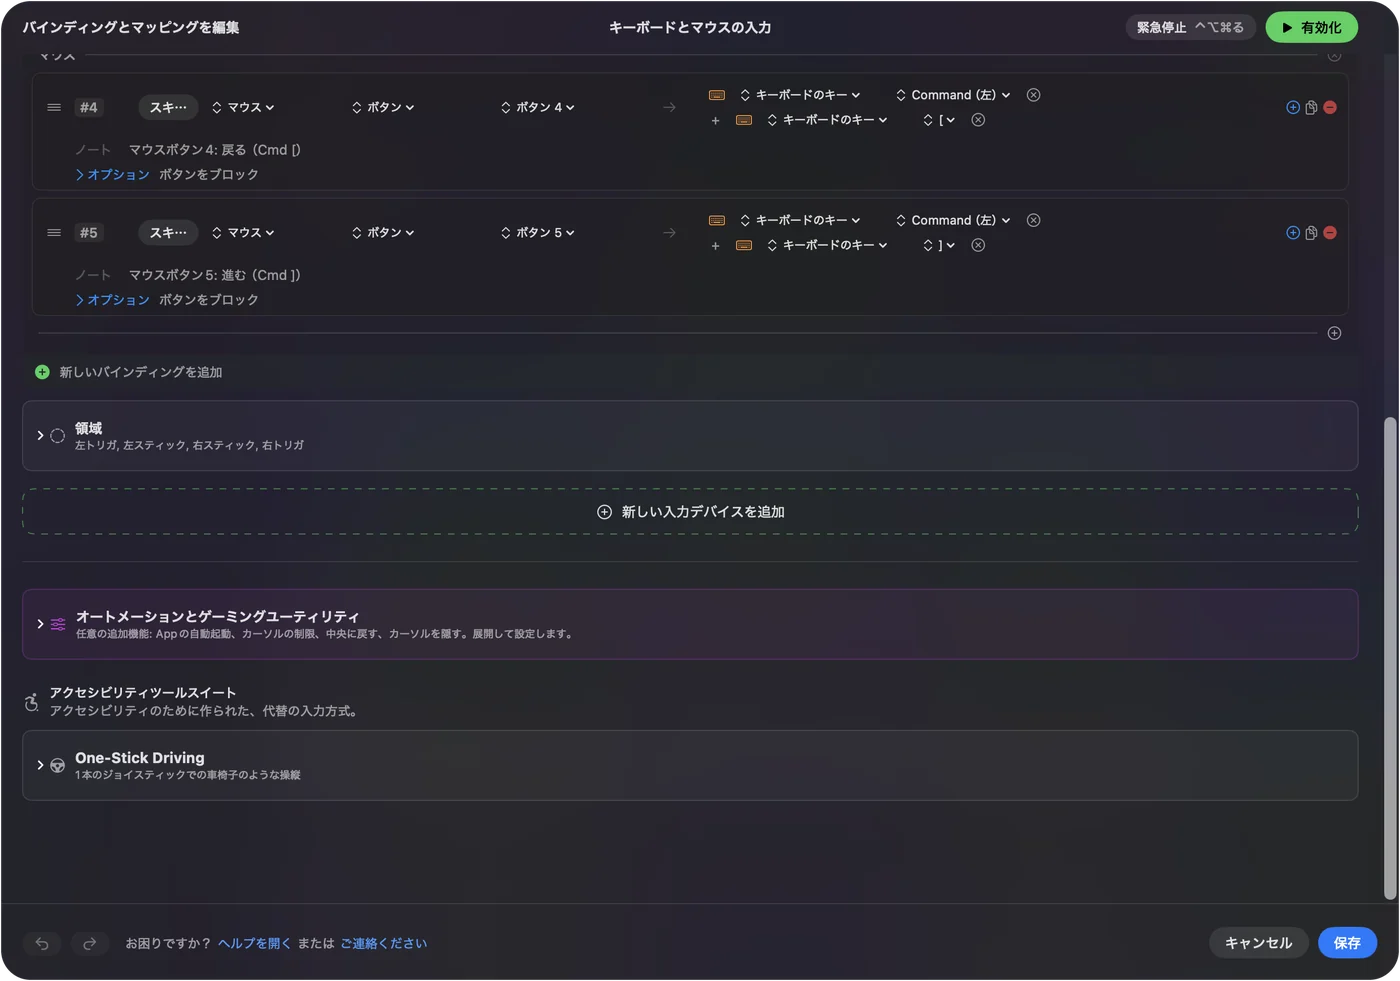Expand the One-Stick Driving section
Viewport: 1400px width, 981px height.
(40, 765)
